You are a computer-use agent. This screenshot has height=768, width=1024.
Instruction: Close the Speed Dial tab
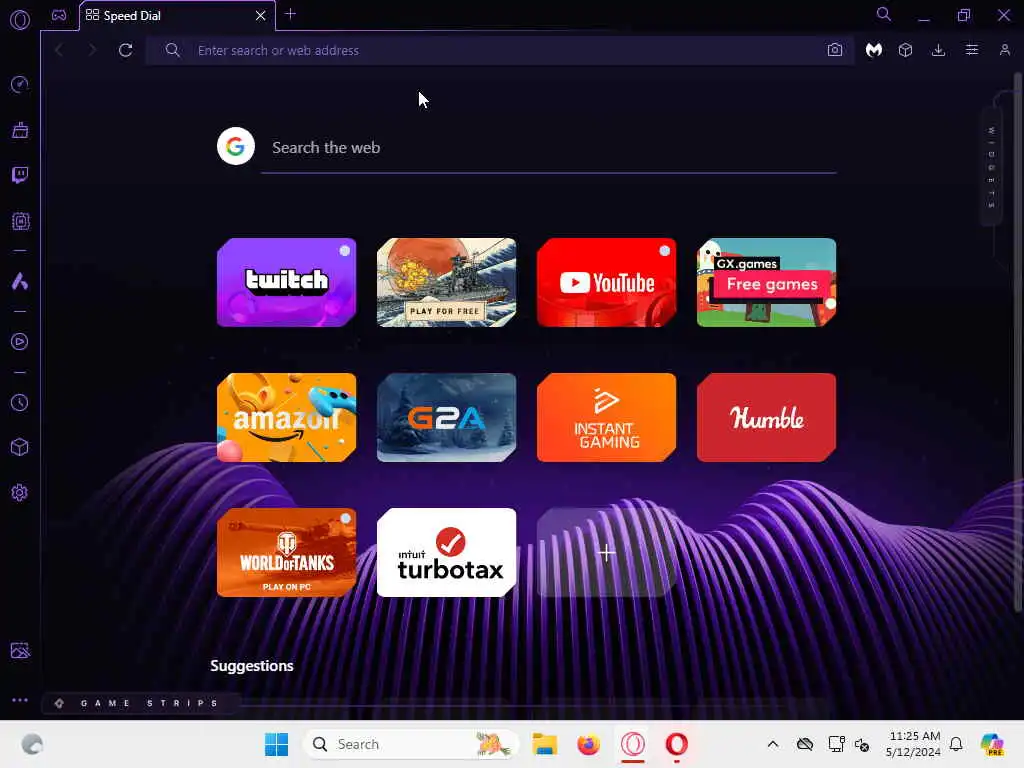pos(261,16)
